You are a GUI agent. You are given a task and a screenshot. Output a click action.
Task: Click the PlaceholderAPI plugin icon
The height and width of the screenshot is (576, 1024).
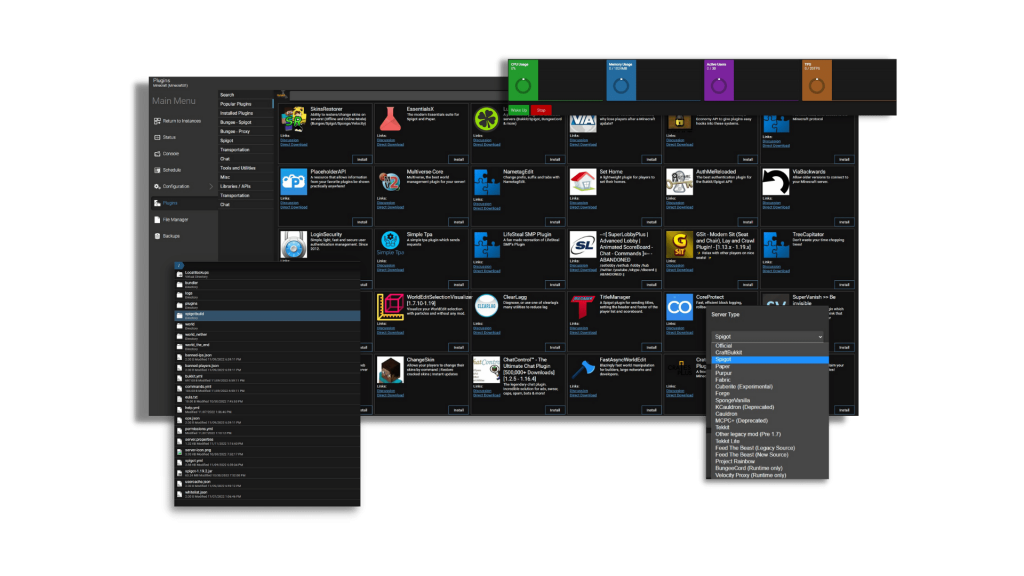(x=293, y=182)
